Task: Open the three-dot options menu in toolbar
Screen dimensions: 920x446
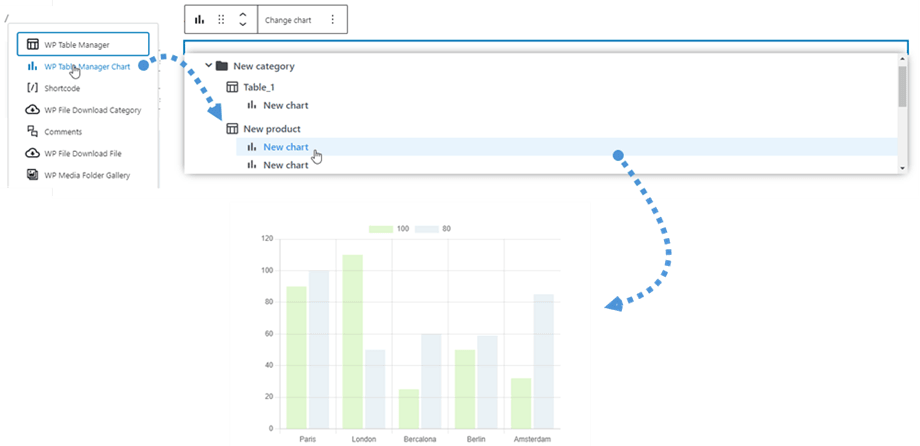Action: point(333,20)
